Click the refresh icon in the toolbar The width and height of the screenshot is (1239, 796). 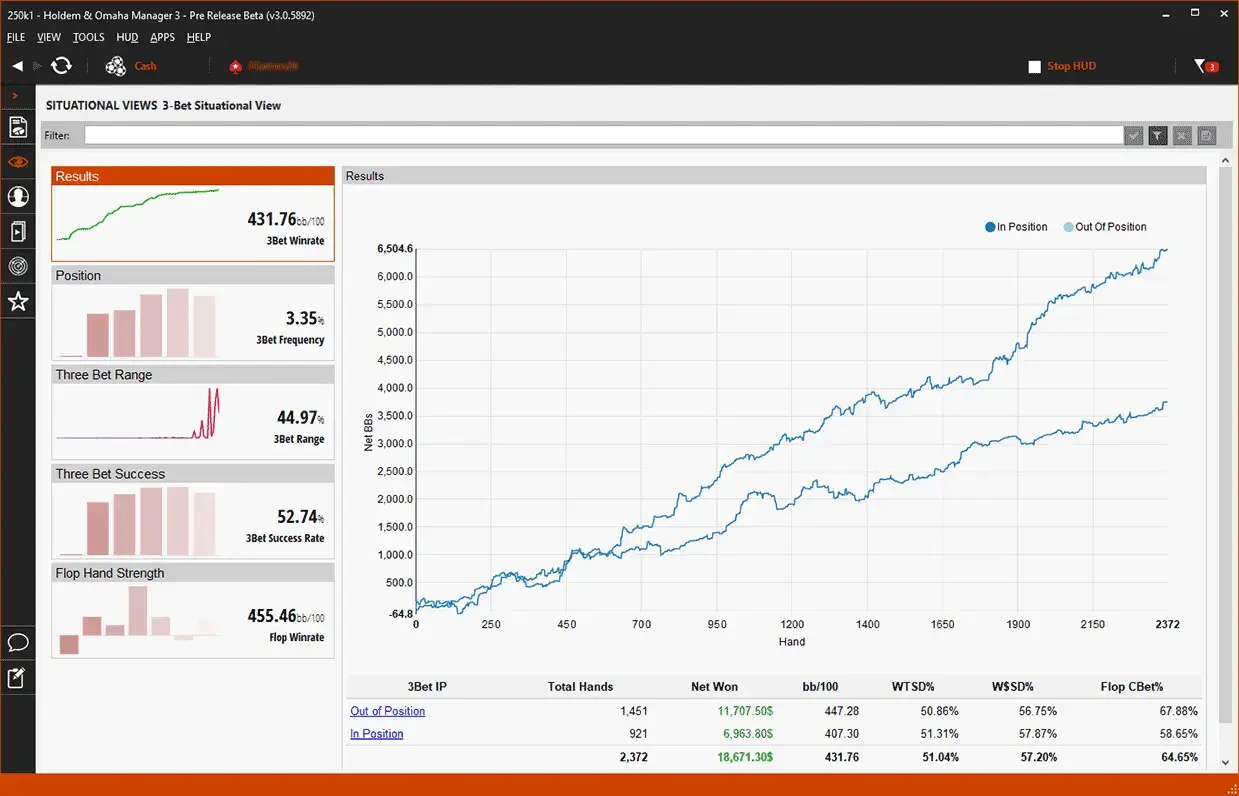tap(61, 65)
